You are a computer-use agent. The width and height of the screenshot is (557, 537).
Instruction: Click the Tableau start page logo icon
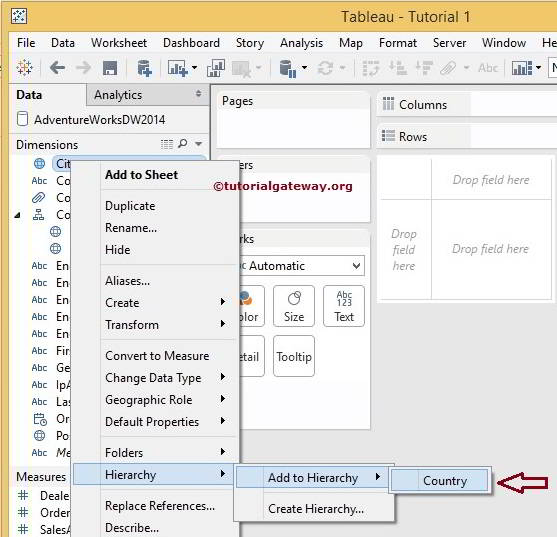pyautogui.click(x=24, y=67)
